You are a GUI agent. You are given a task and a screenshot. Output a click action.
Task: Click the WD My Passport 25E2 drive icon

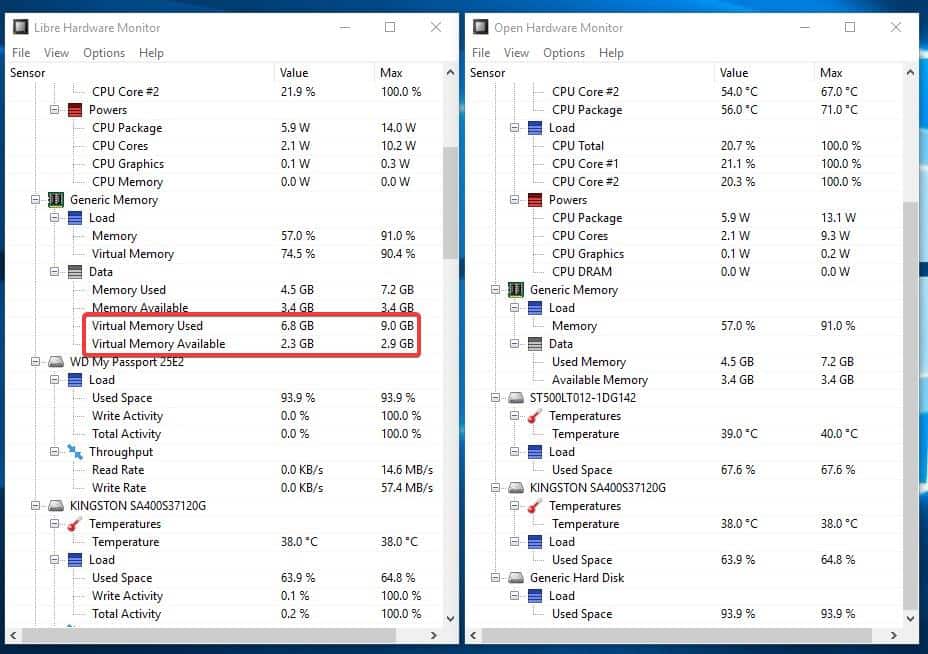pyautogui.click(x=55, y=361)
